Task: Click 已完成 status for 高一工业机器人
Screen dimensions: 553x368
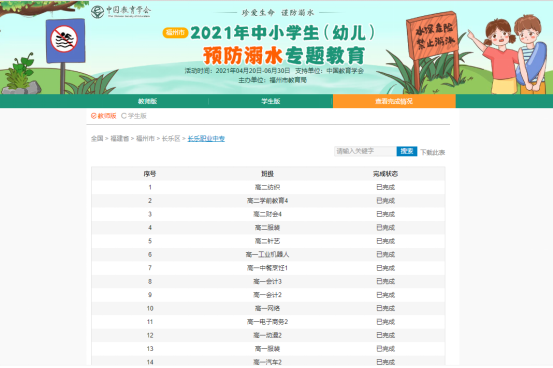Action: [x=385, y=254]
